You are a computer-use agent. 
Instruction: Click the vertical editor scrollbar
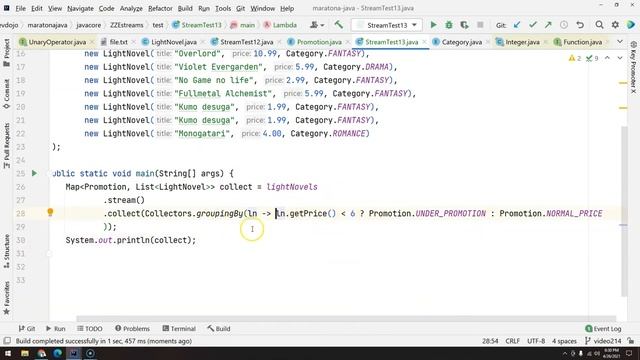(x=623, y=211)
